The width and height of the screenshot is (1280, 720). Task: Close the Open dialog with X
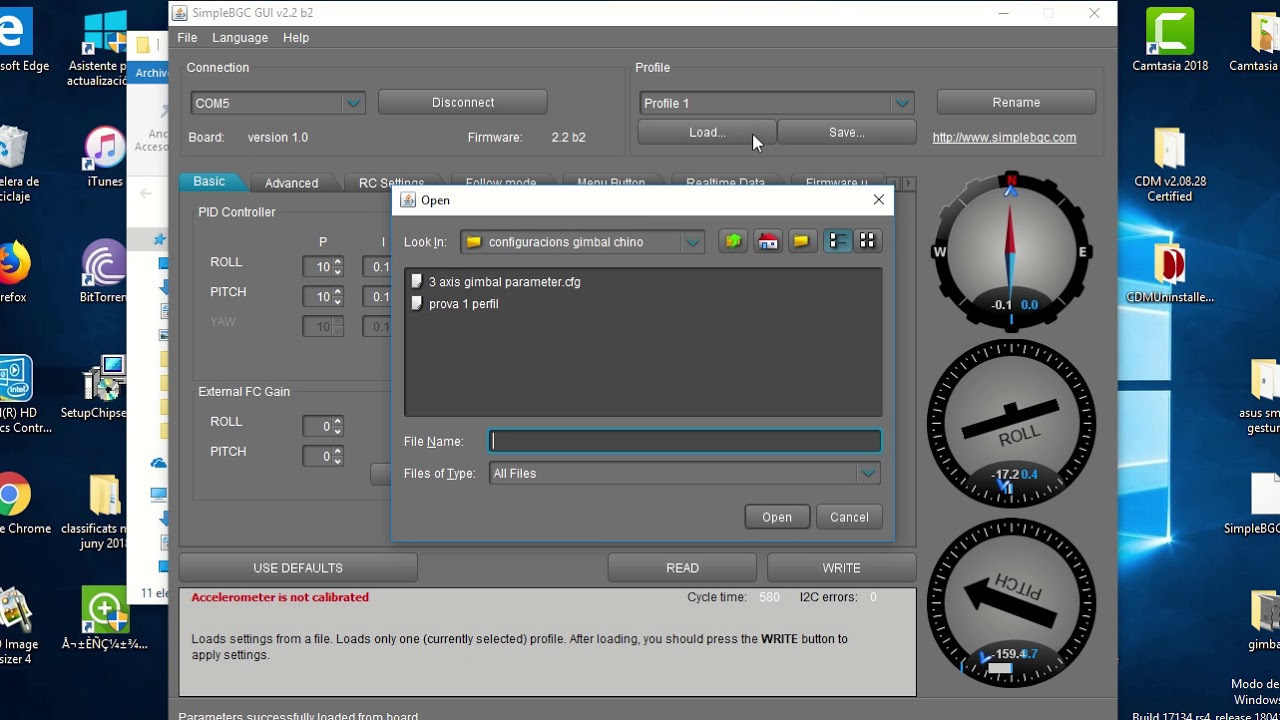(878, 200)
